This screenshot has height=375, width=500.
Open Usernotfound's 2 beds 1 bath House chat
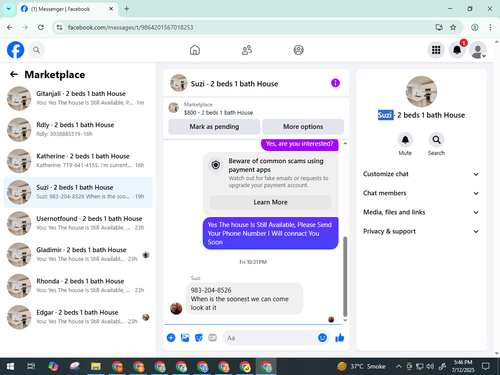tap(78, 223)
